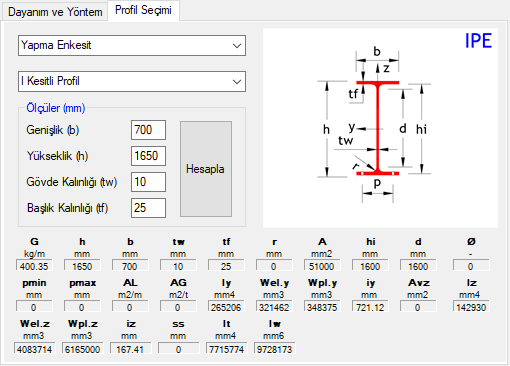Focus the Yükseklik (h) input field
The width and height of the screenshot is (510, 366).
coord(148,156)
